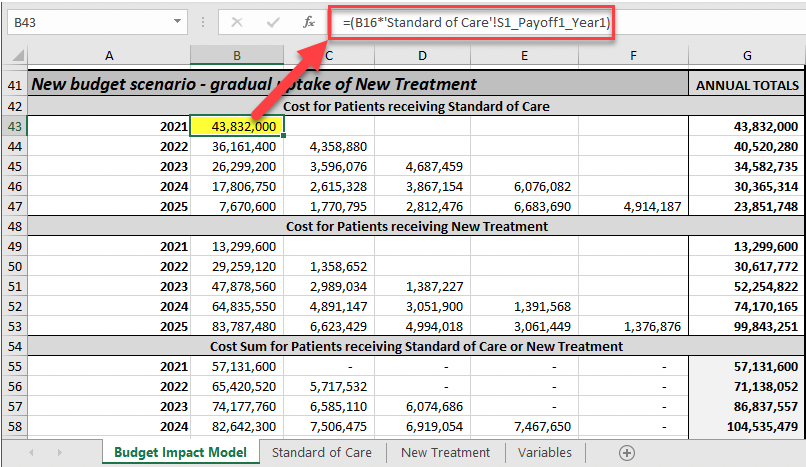Click the ANNUAL TOTALS header cell
Viewport: 806px width, 467px height.
(747, 85)
